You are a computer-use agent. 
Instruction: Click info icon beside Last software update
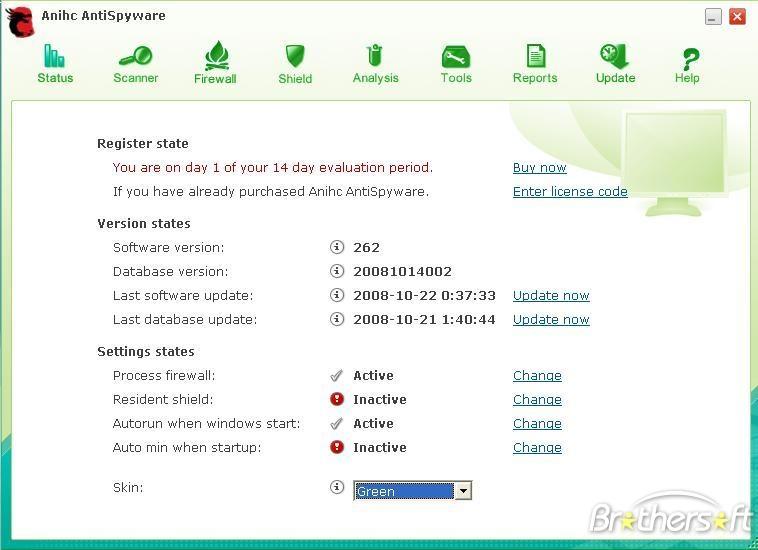[x=336, y=295]
